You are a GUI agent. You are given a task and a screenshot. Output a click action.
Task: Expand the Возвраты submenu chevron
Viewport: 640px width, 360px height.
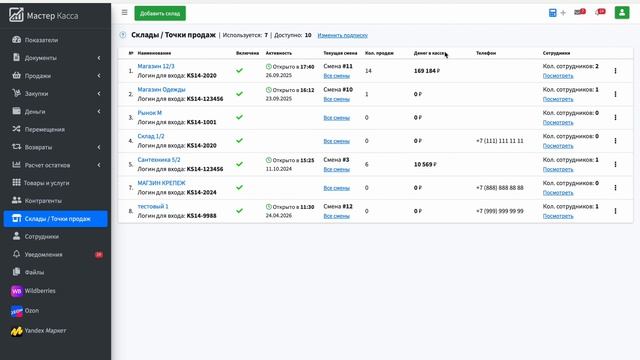click(99, 147)
